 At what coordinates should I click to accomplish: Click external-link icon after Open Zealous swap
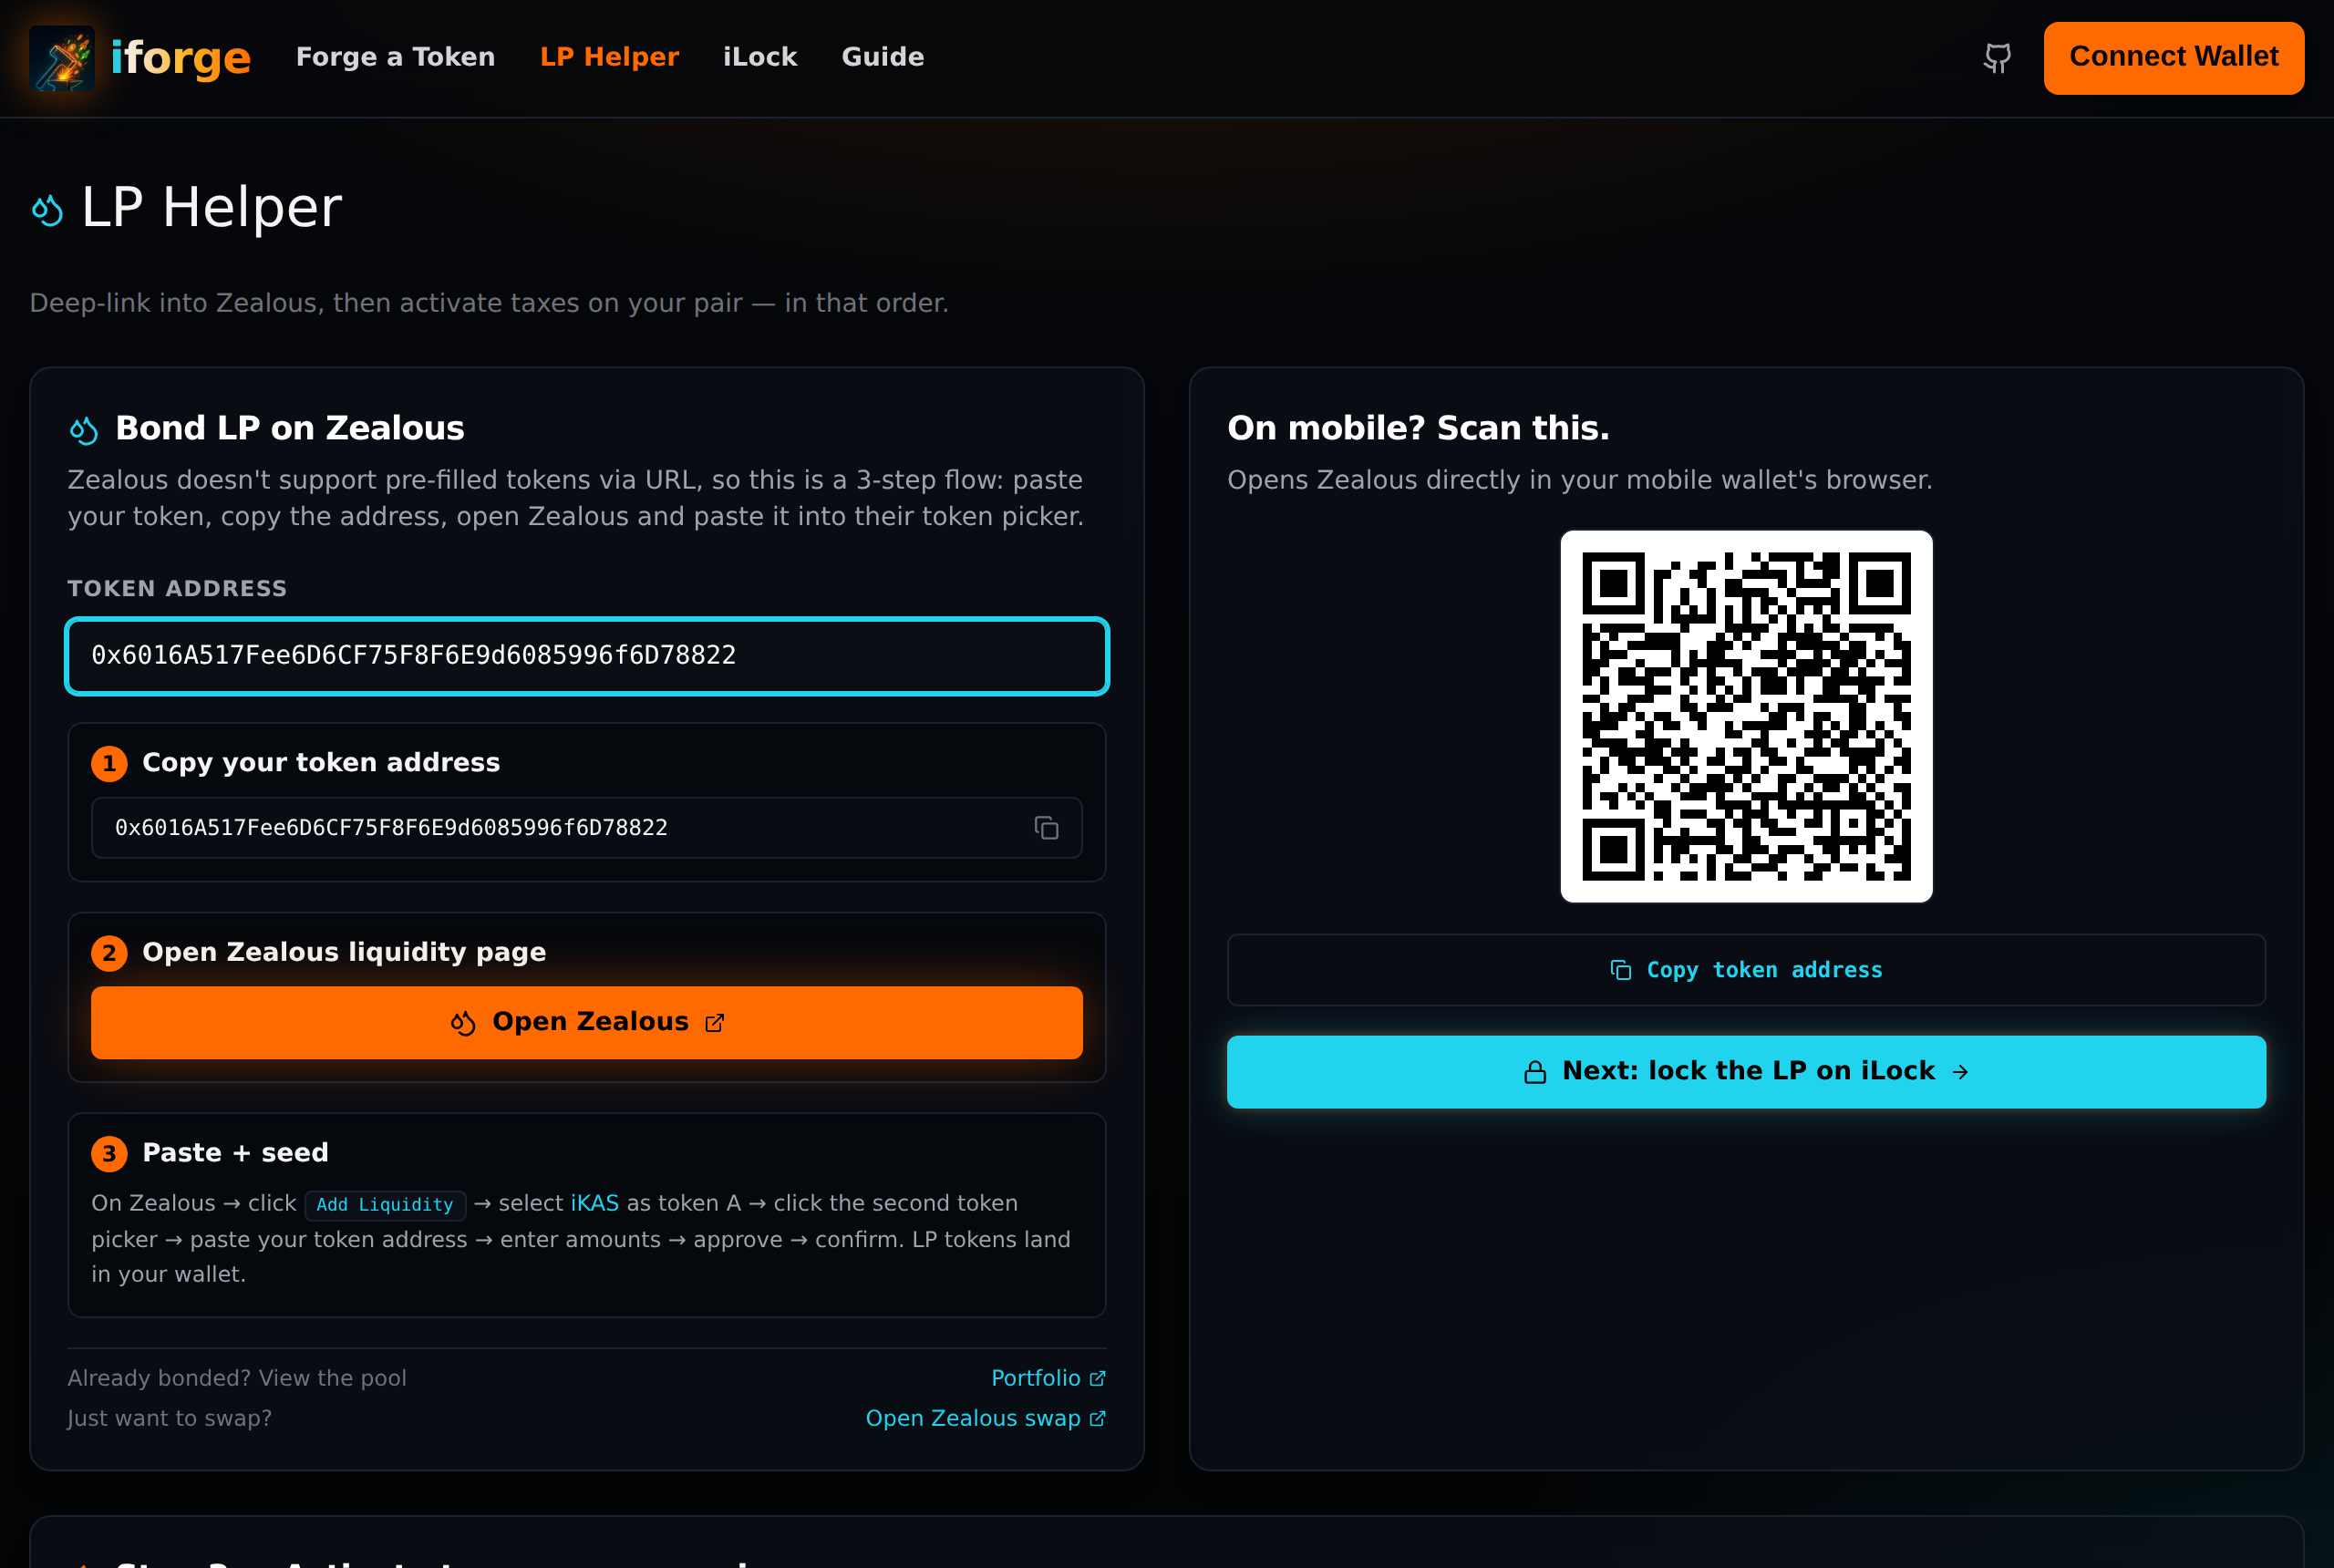(1097, 1419)
